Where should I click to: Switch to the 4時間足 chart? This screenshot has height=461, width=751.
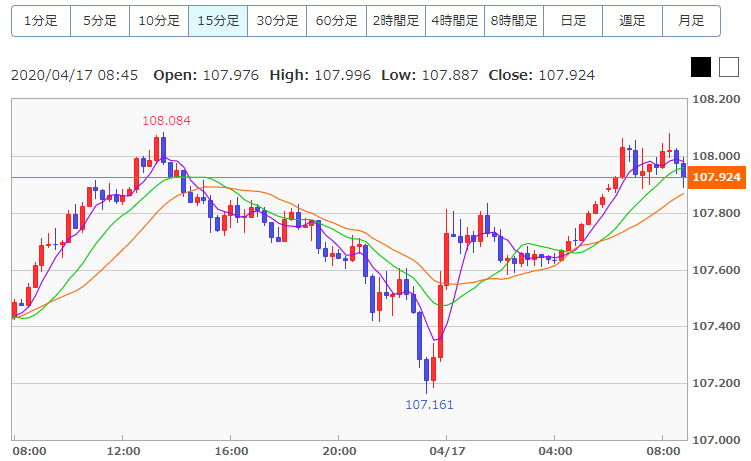pos(455,21)
